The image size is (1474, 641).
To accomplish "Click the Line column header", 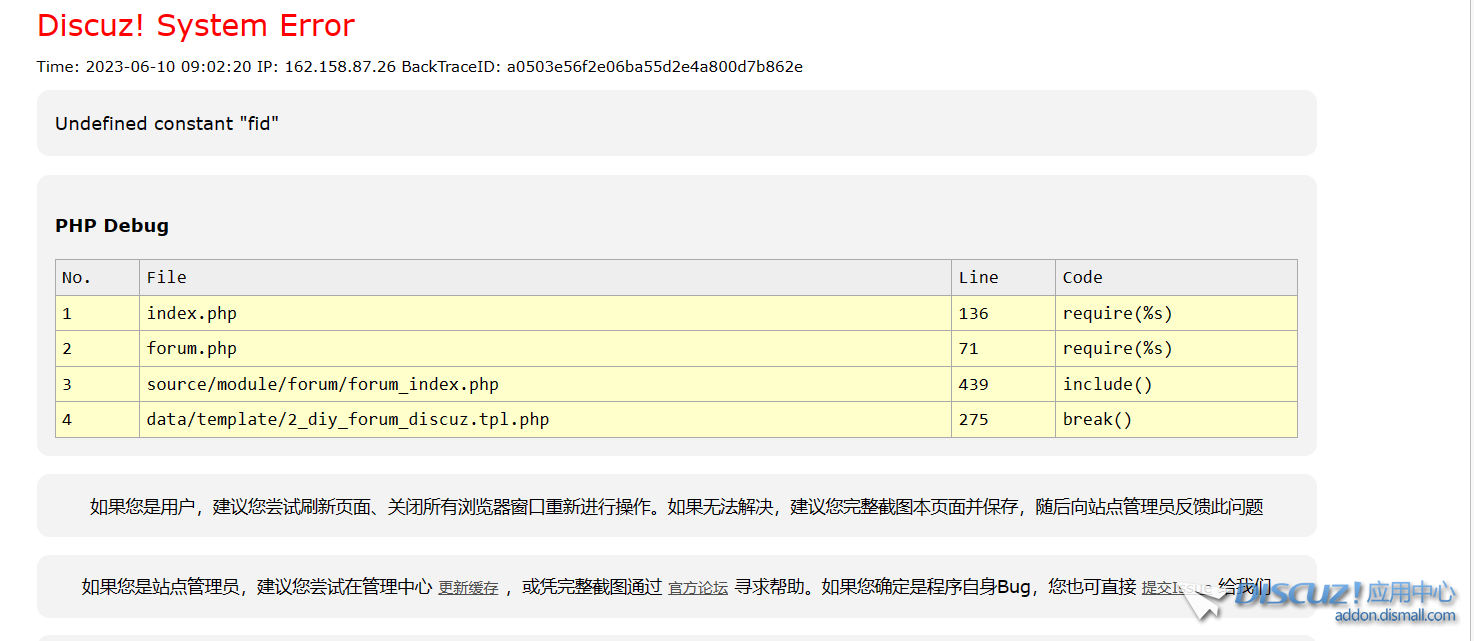I will (978, 278).
